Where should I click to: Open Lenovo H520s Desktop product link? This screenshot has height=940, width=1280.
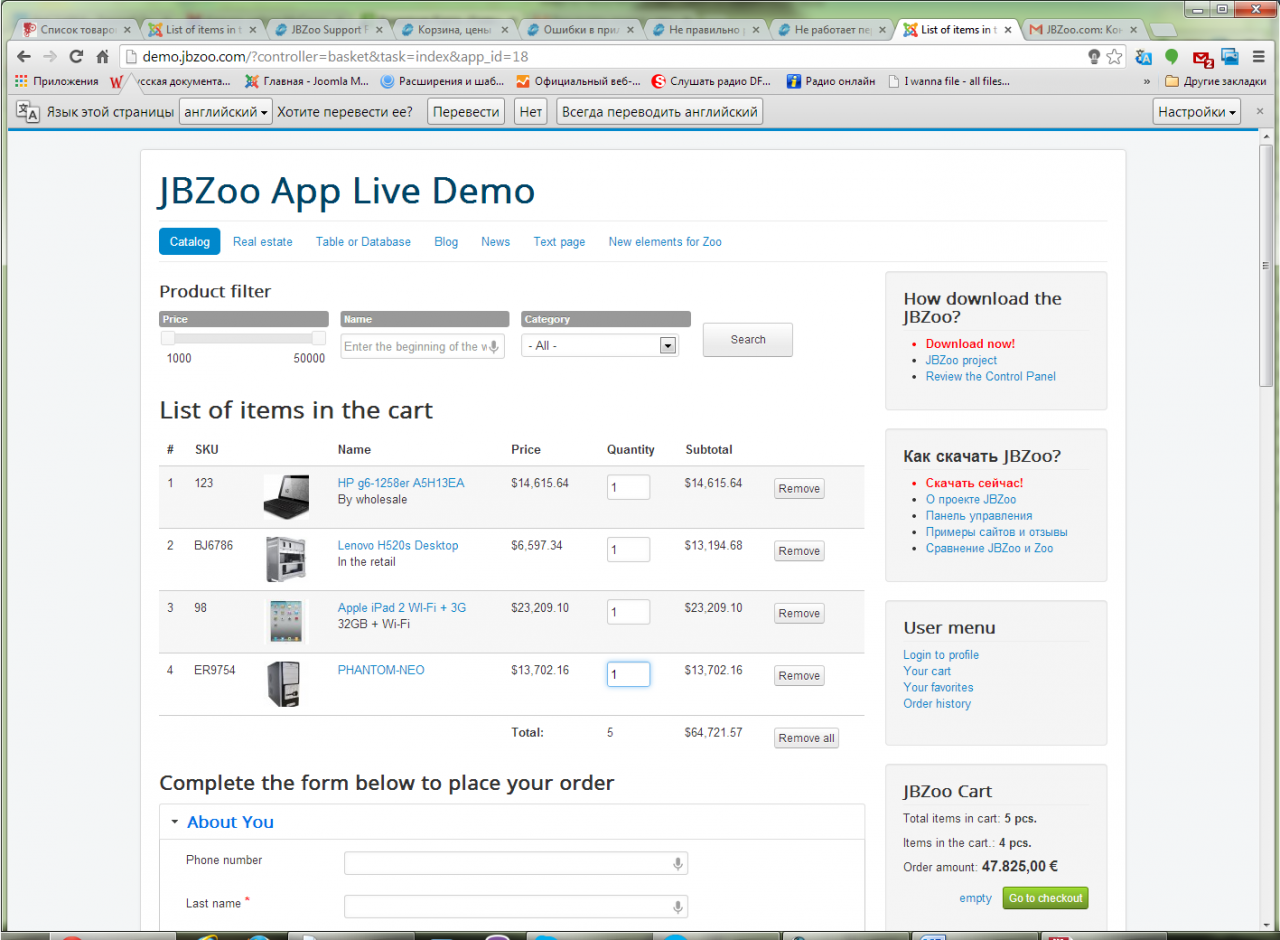[398, 545]
